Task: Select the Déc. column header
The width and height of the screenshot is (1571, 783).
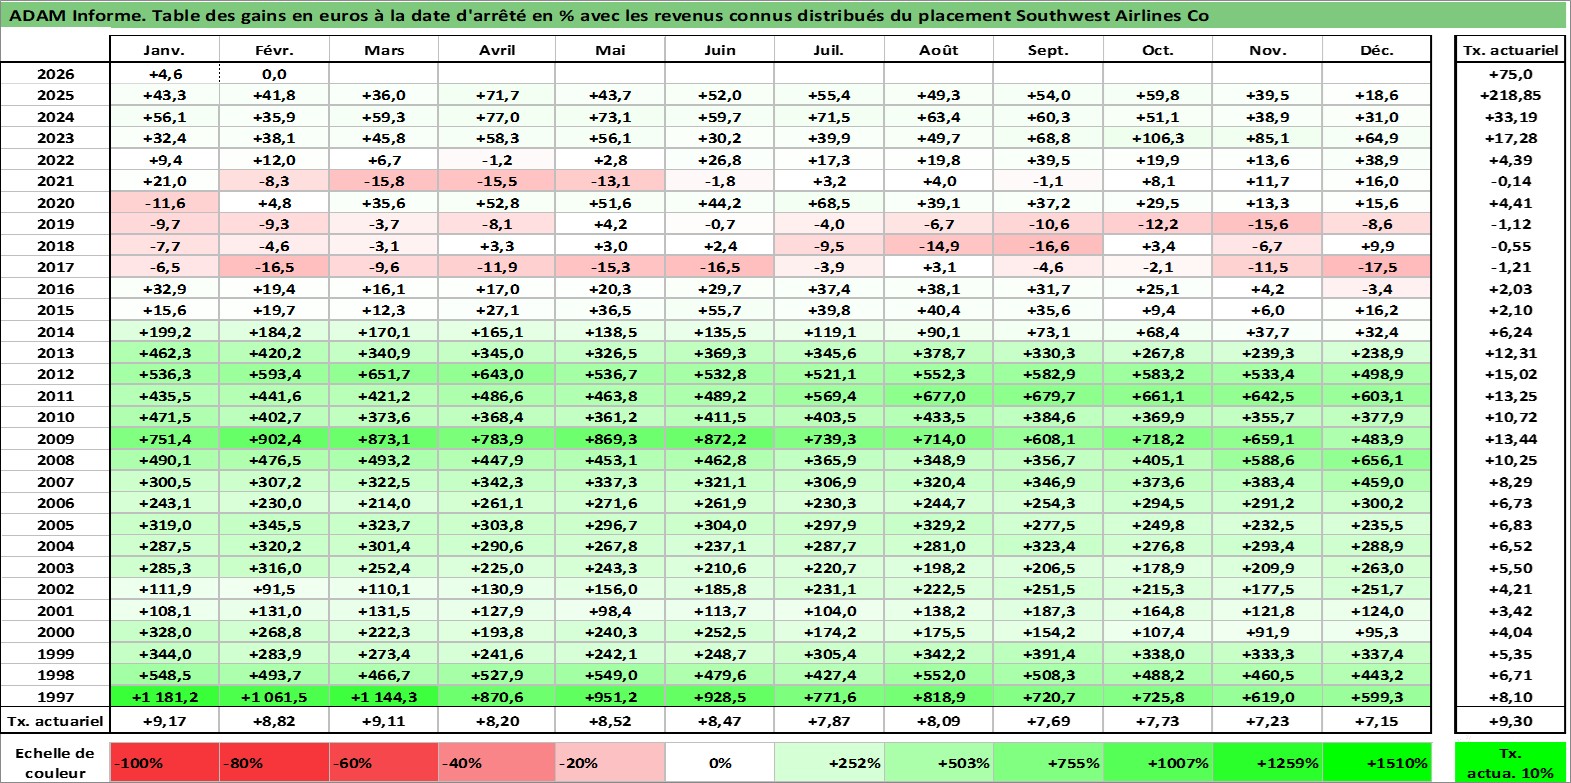Action: pyautogui.click(x=1377, y=50)
